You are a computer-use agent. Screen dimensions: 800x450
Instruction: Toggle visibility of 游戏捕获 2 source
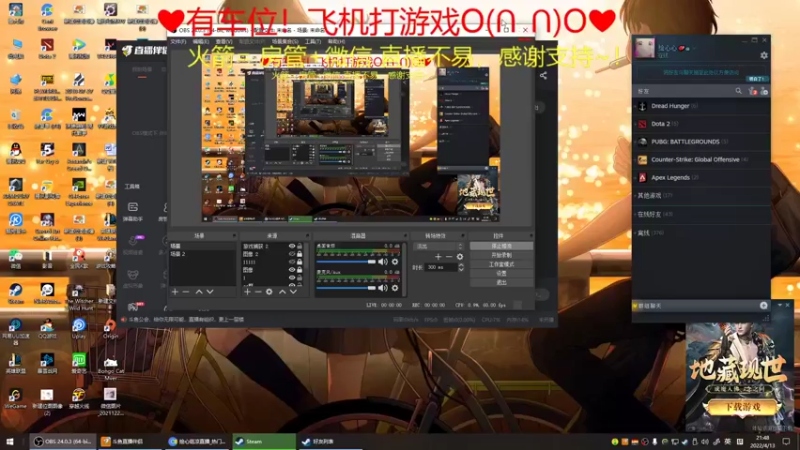[292, 246]
